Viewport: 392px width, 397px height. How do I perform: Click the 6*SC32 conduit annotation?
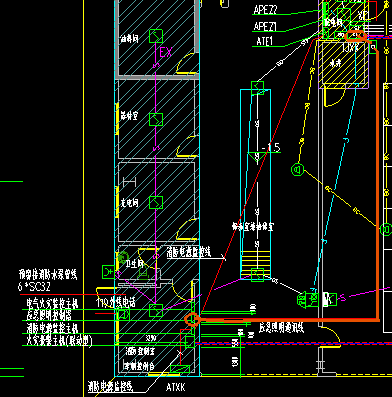(x=34, y=287)
